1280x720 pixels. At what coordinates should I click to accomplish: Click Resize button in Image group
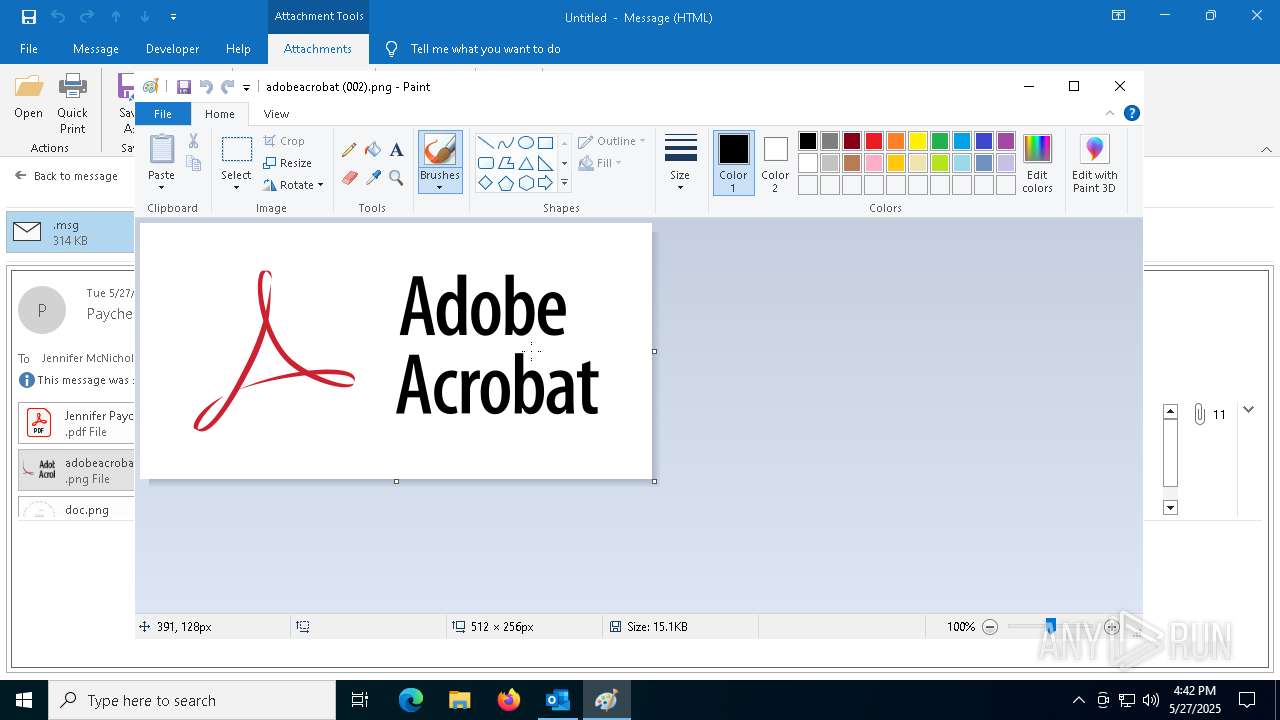[288, 163]
